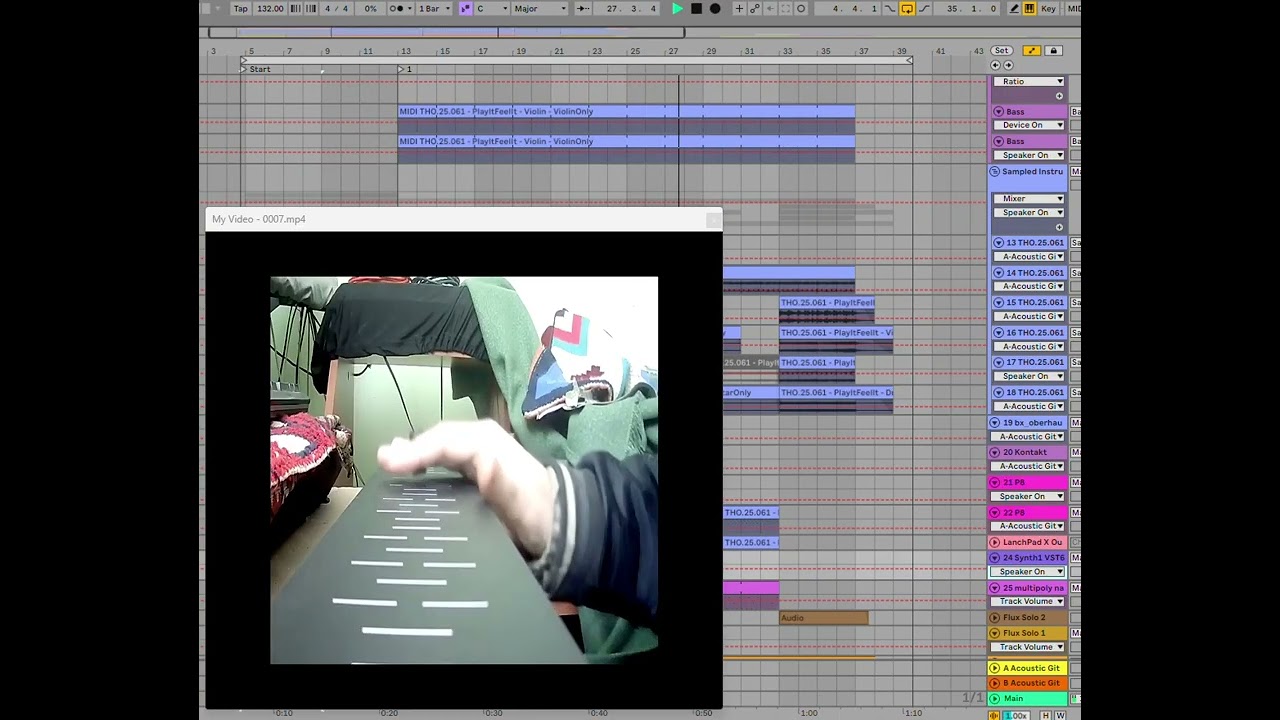The image size is (1280, 720).
Task: Click the 0% groove amount field
Action: 370,8
